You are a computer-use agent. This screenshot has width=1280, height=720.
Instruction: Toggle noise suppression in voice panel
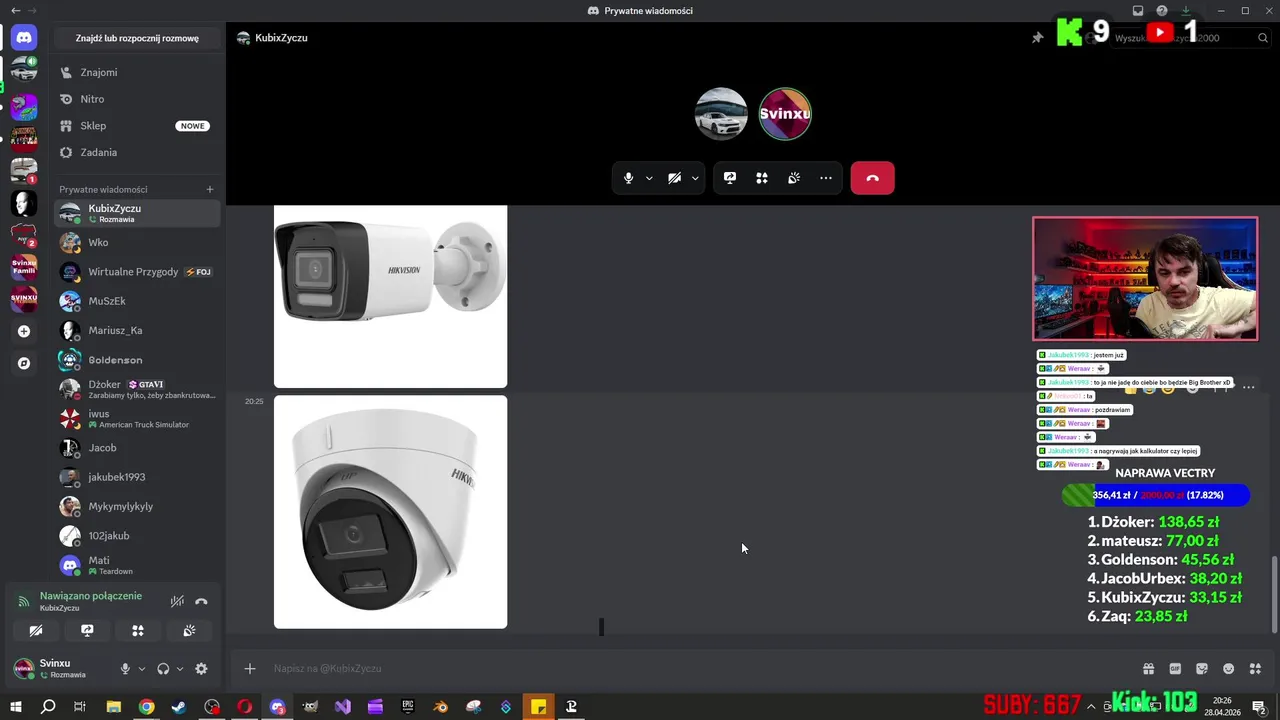click(x=177, y=601)
